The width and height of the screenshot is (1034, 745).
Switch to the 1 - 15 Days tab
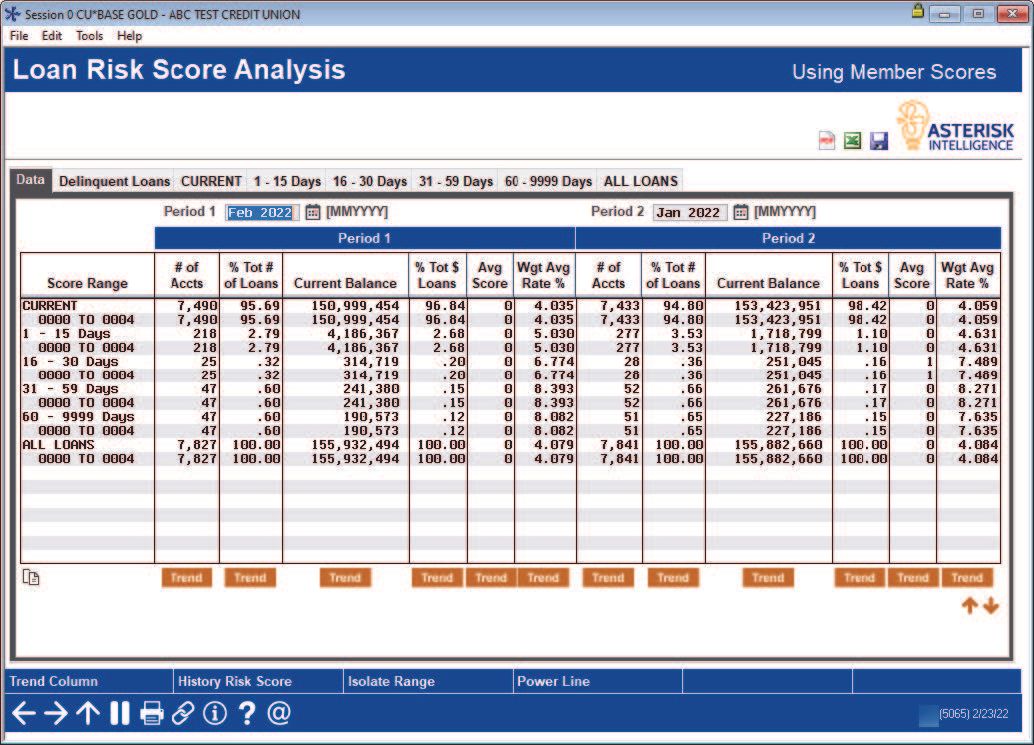coord(287,181)
